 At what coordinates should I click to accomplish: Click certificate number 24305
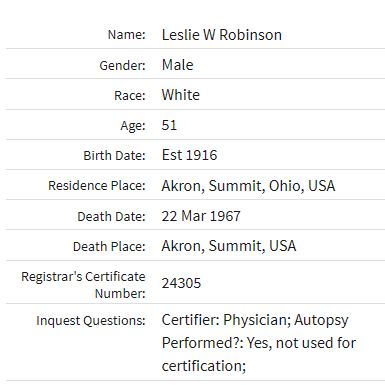[181, 283]
